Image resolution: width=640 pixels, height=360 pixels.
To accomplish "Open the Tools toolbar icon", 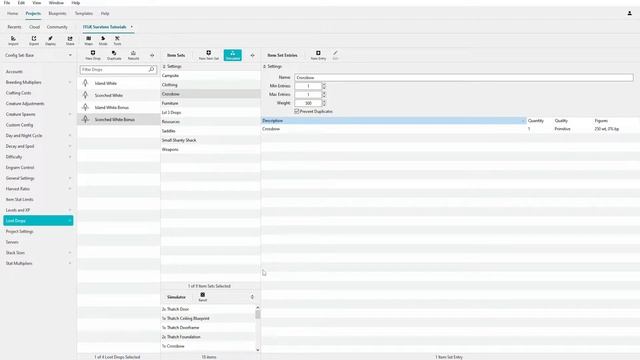I will [x=117, y=40].
